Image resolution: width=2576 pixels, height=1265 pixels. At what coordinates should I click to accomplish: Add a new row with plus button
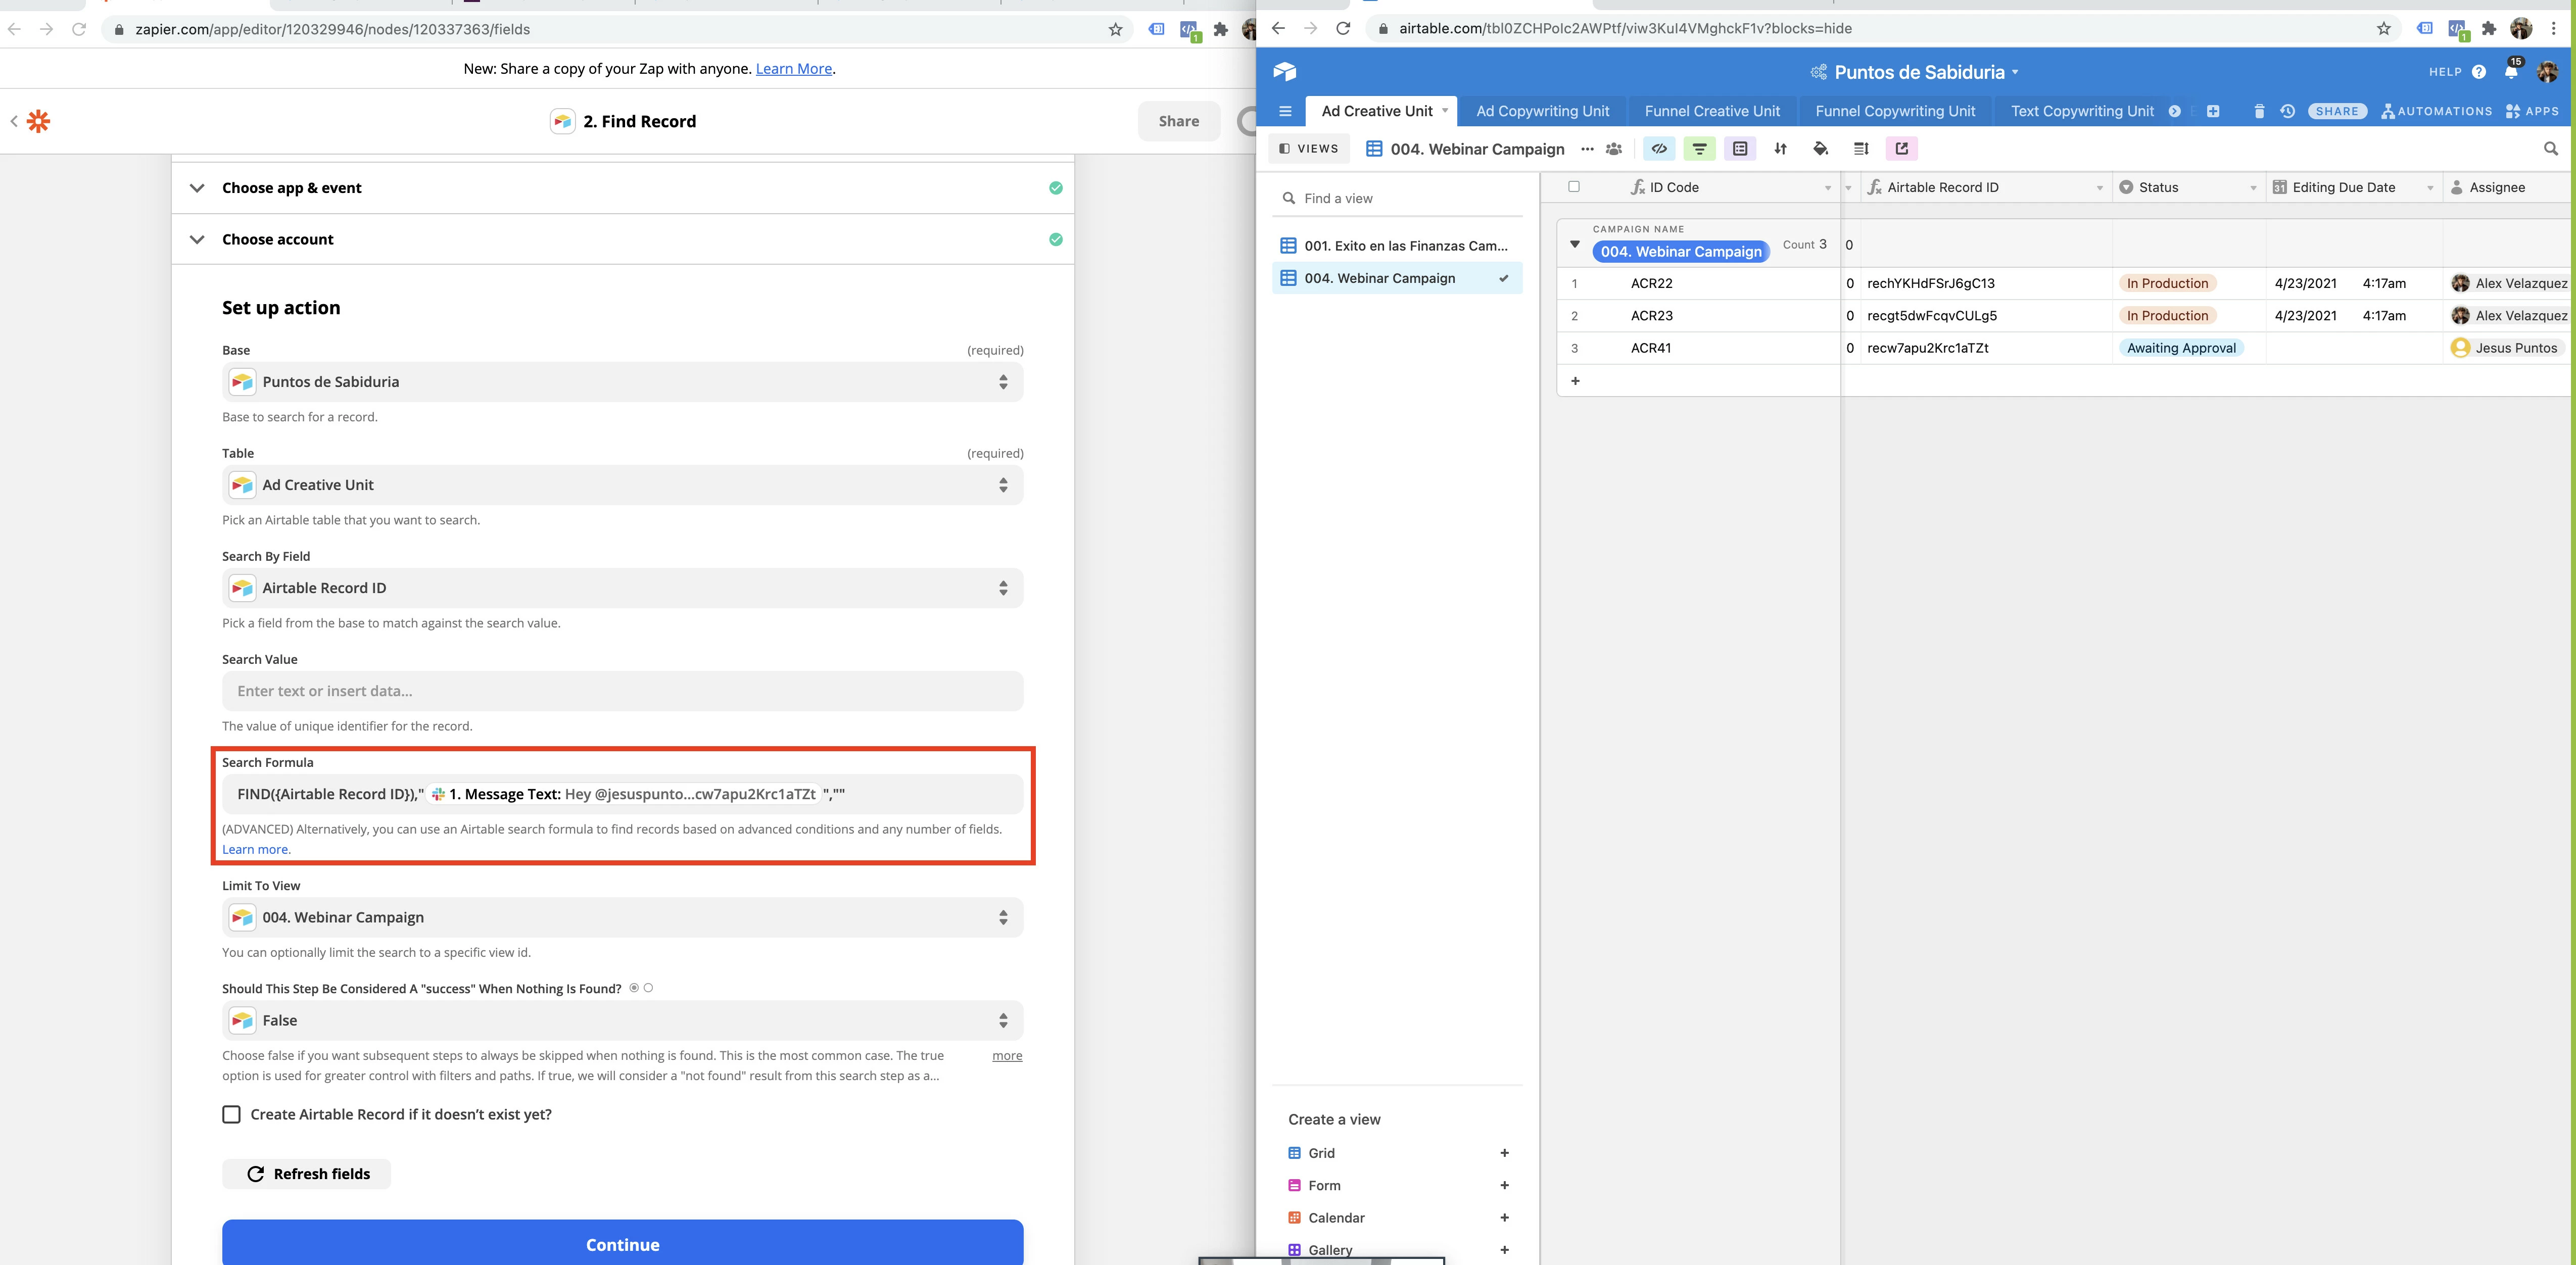(1575, 381)
